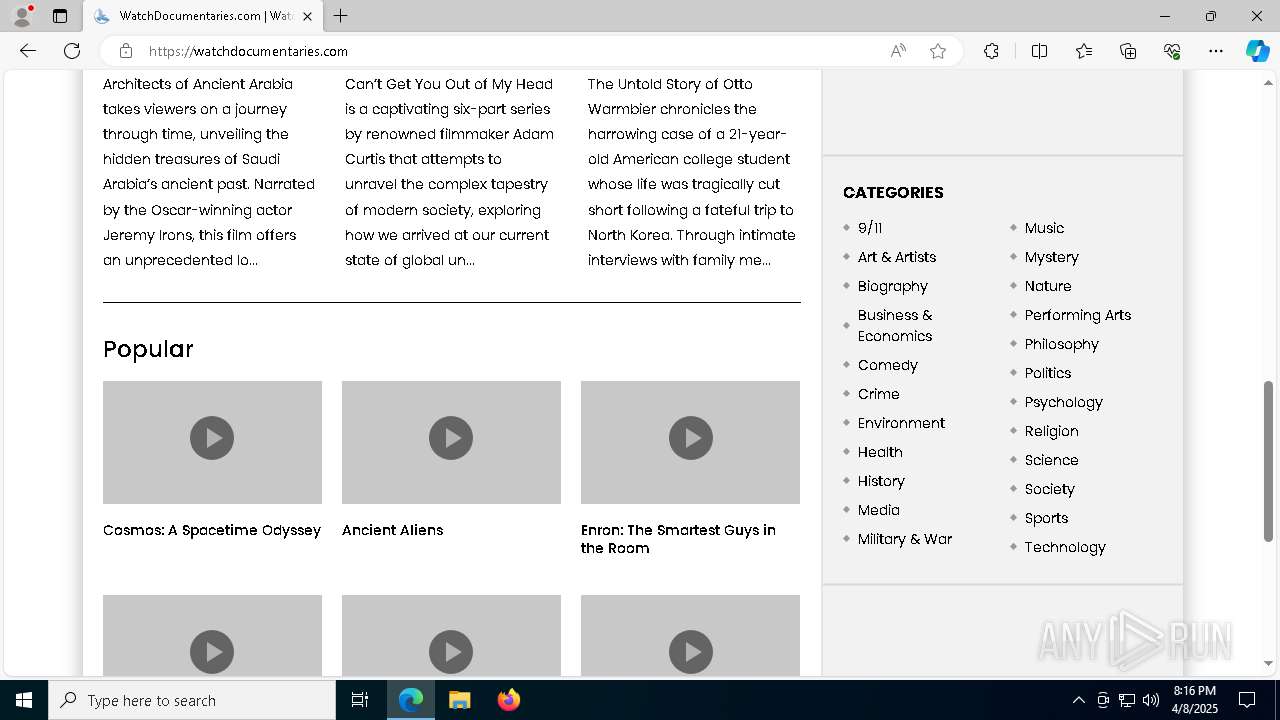Select the WatchDocumentaries.com tab
1280x720 pixels.
pyautogui.click(x=203, y=16)
